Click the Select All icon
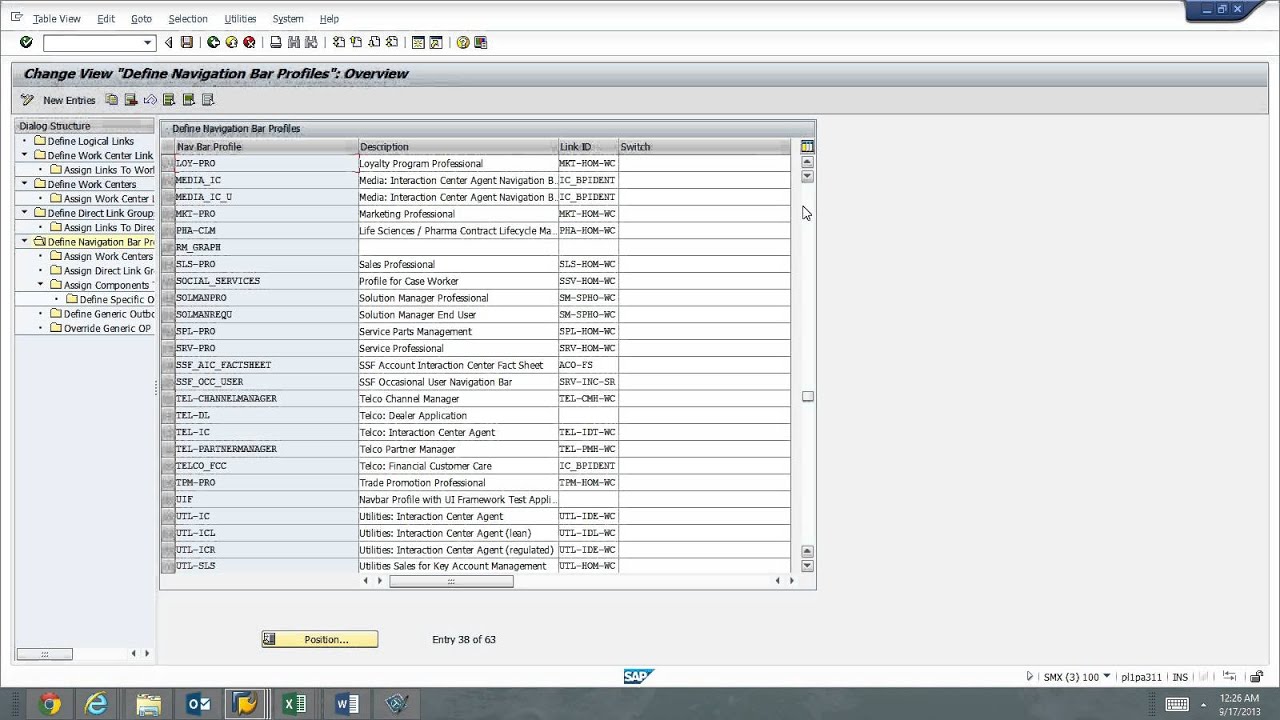This screenshot has height=720, width=1280. (169, 100)
